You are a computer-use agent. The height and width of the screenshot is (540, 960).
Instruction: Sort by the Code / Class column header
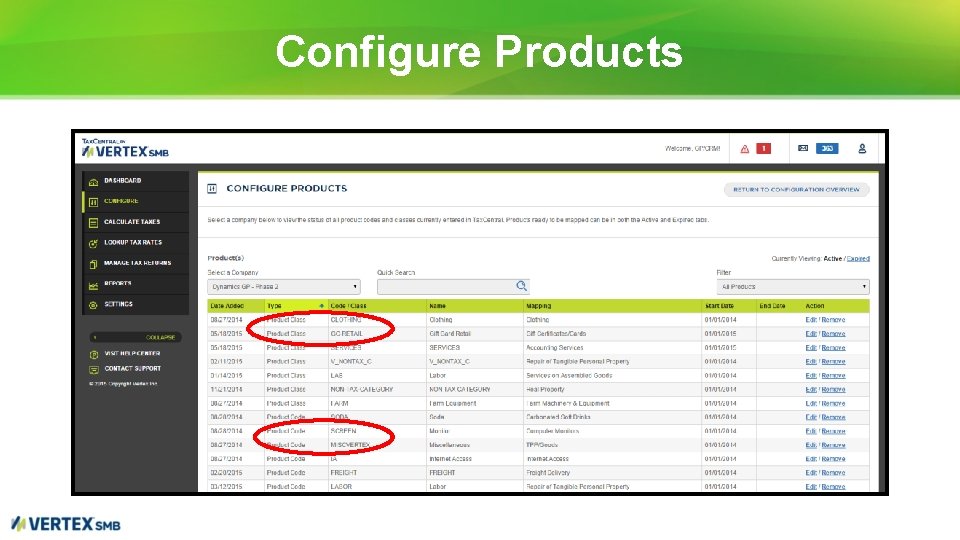pos(348,306)
